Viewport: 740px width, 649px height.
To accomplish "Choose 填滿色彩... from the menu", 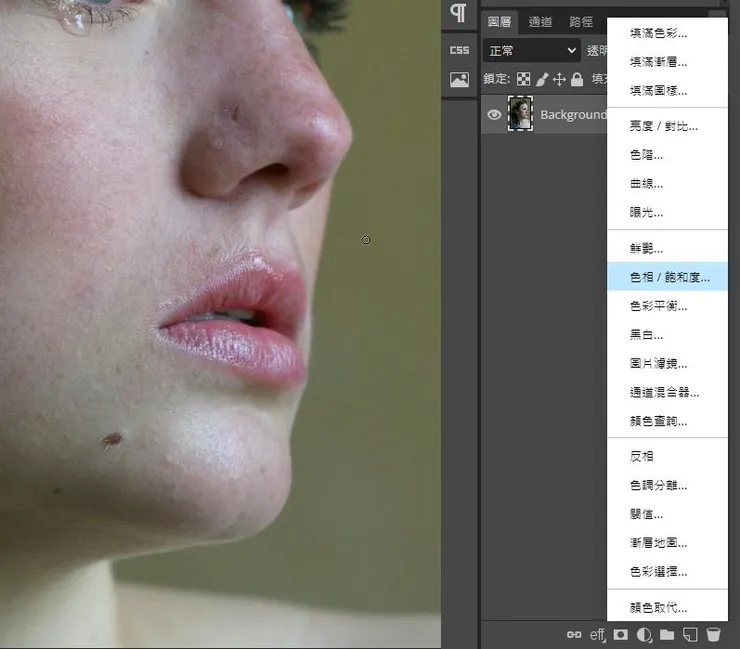I will coord(667,33).
